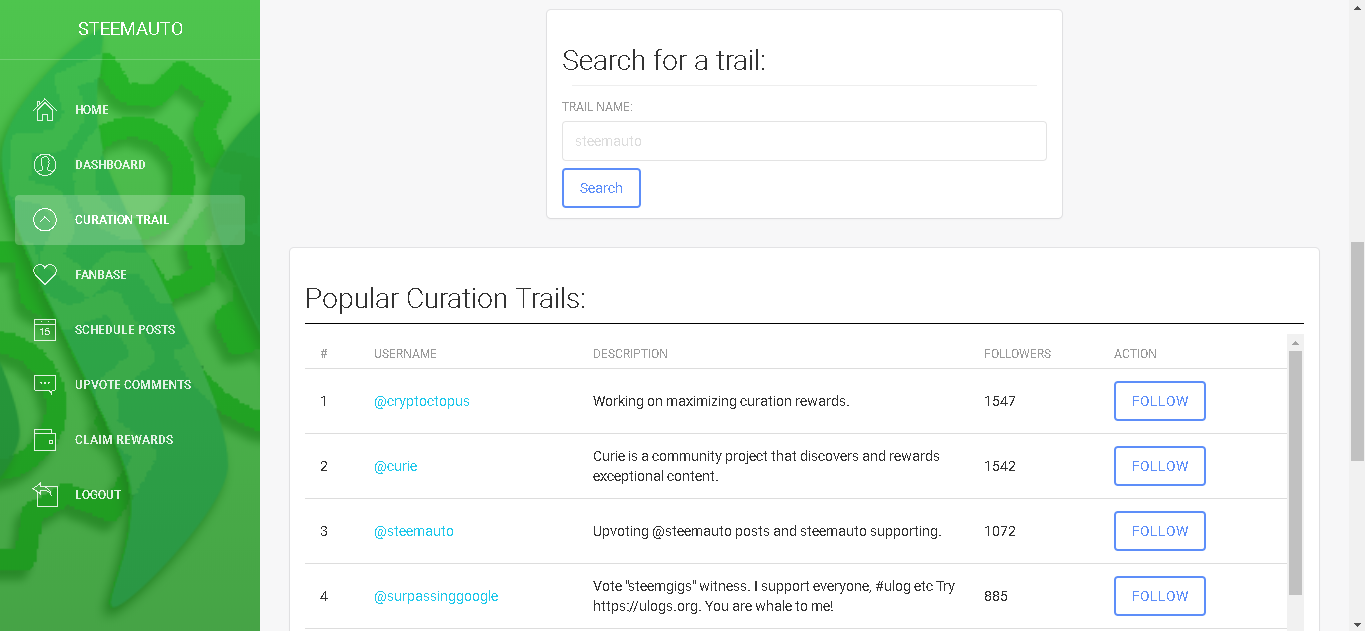Open Dashboard via its user icon
1365x631 pixels.
[x=45, y=165]
